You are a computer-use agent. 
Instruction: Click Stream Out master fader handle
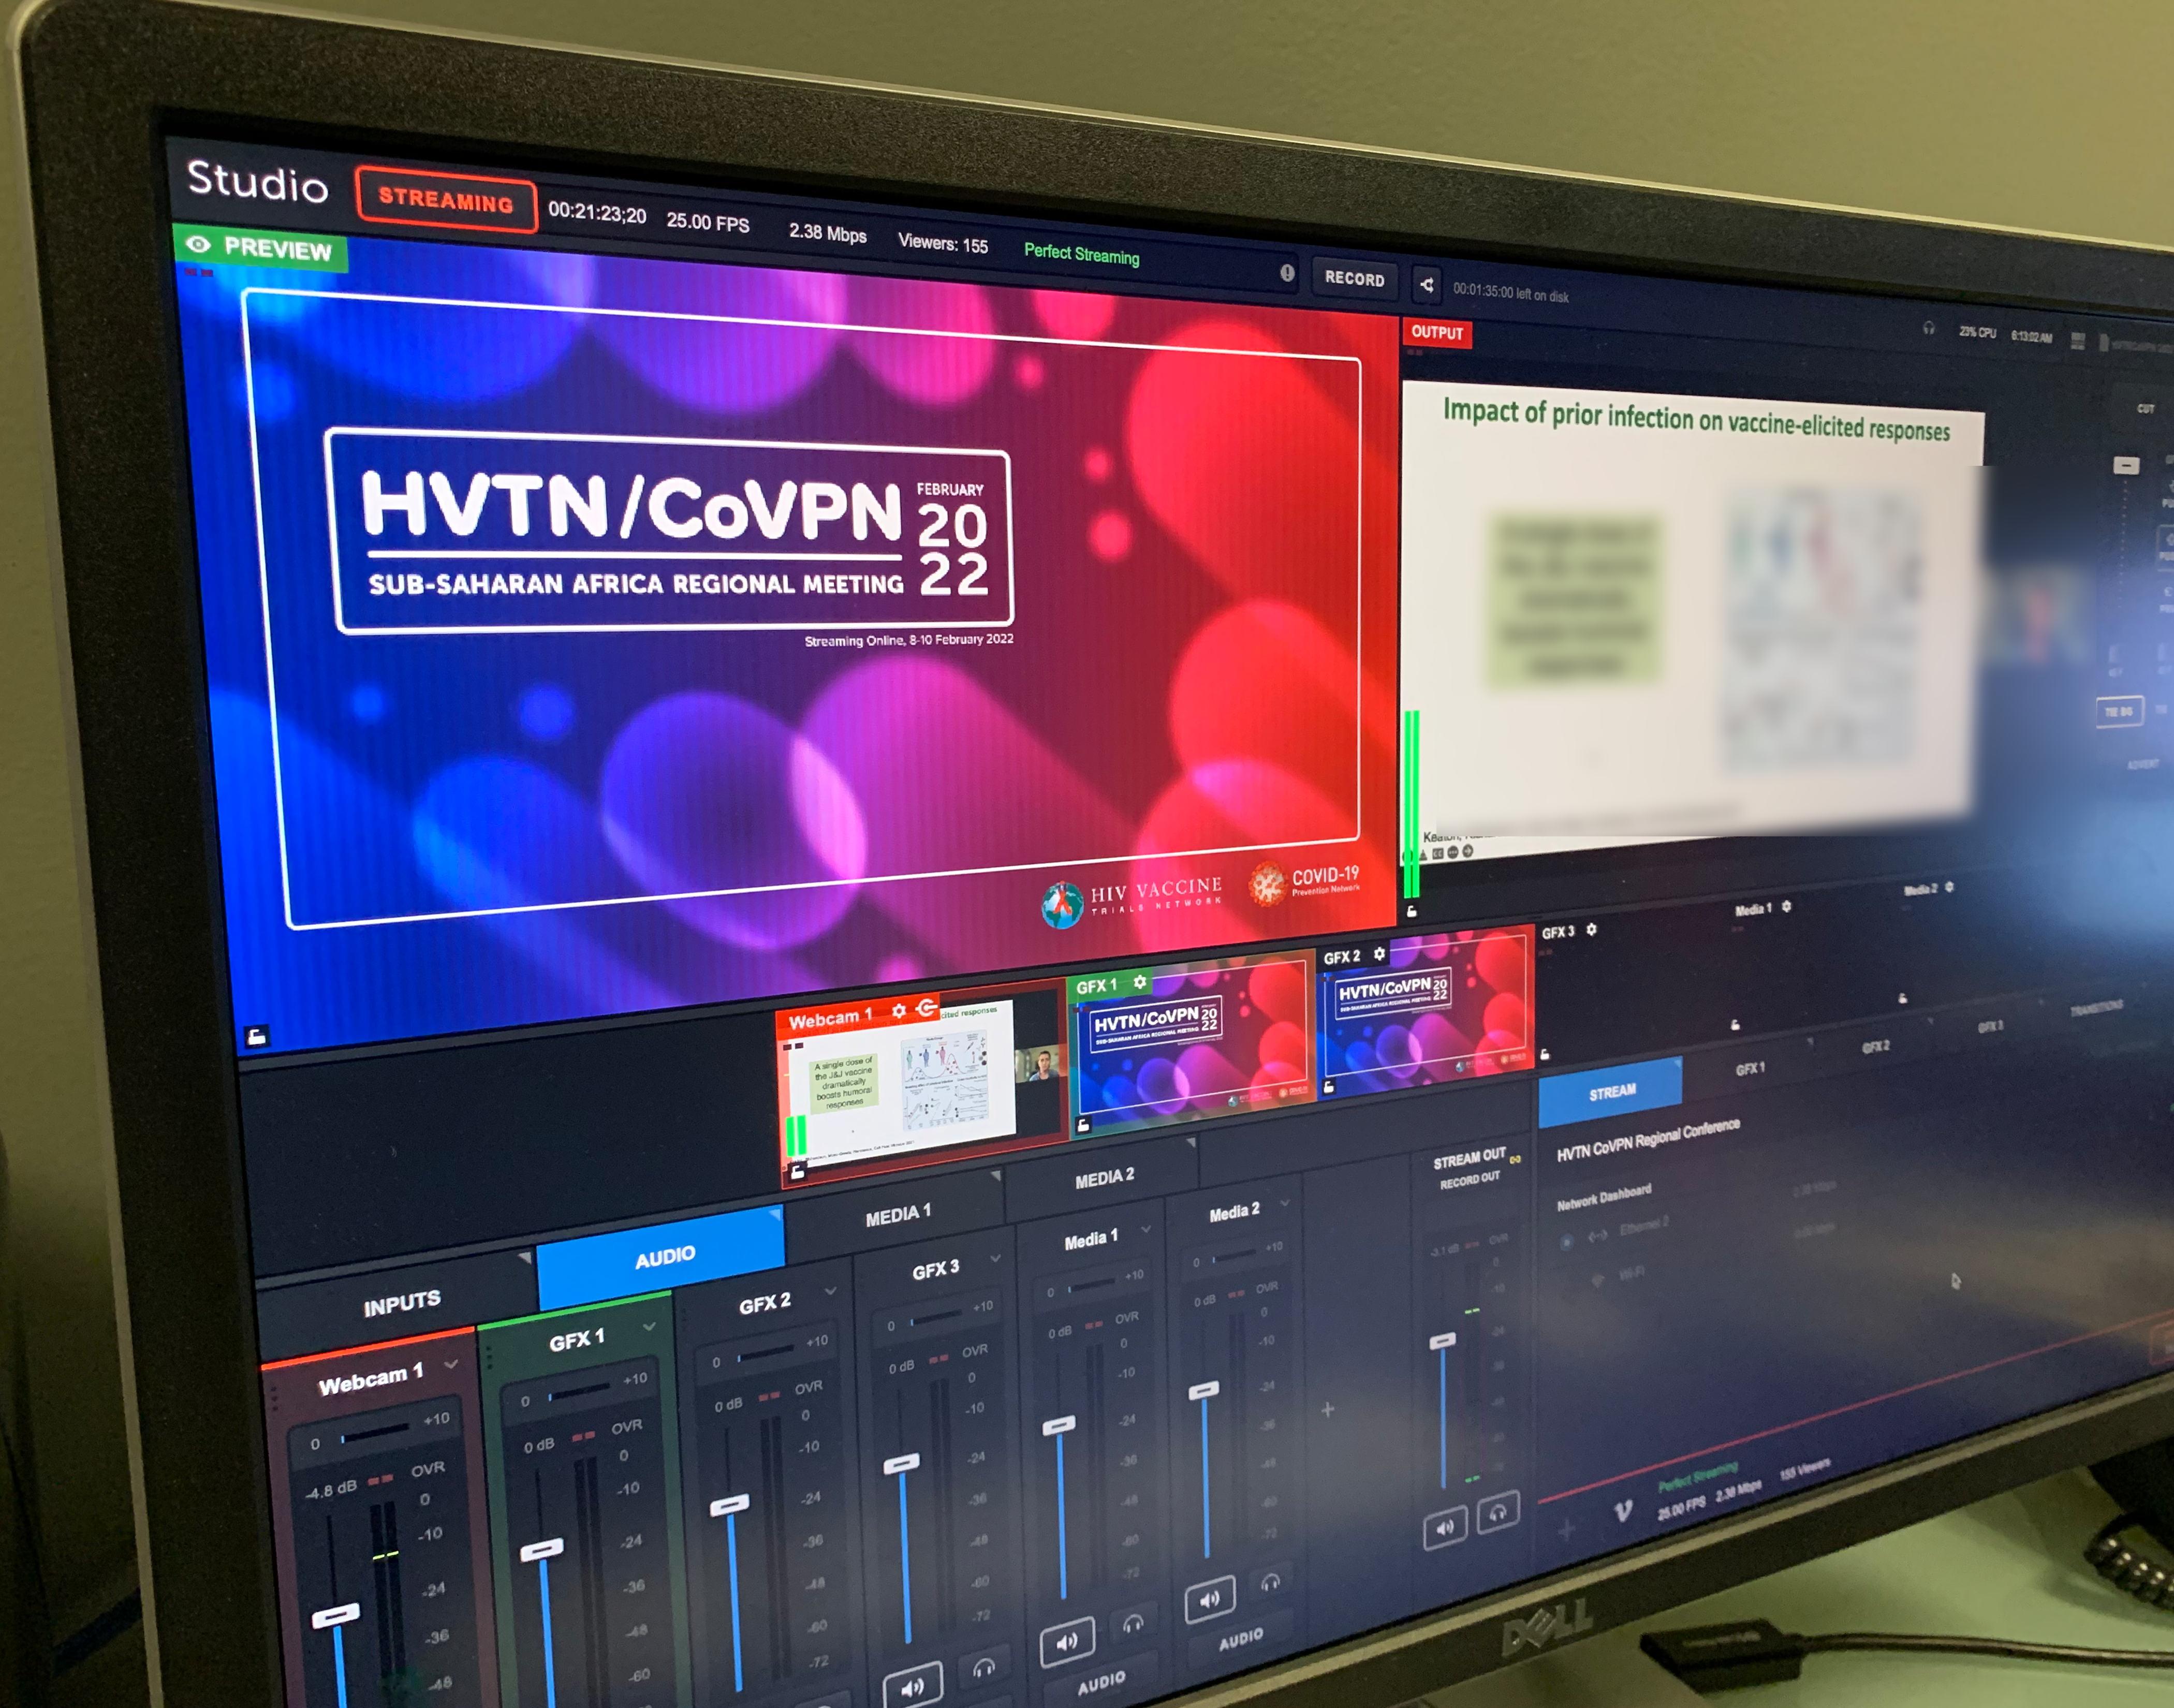point(1442,1340)
